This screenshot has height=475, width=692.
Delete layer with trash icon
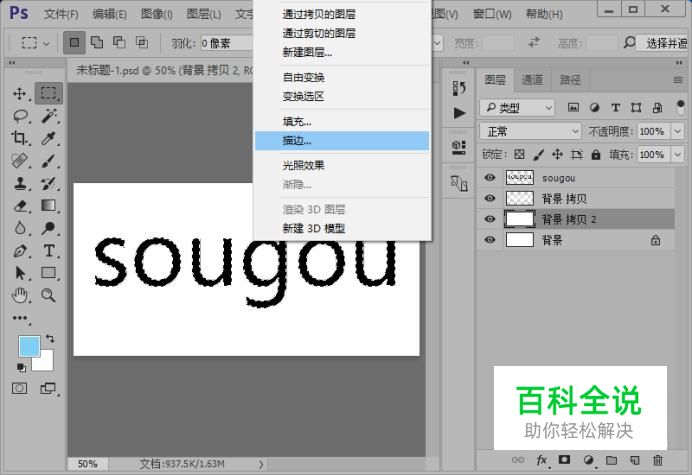(658, 460)
